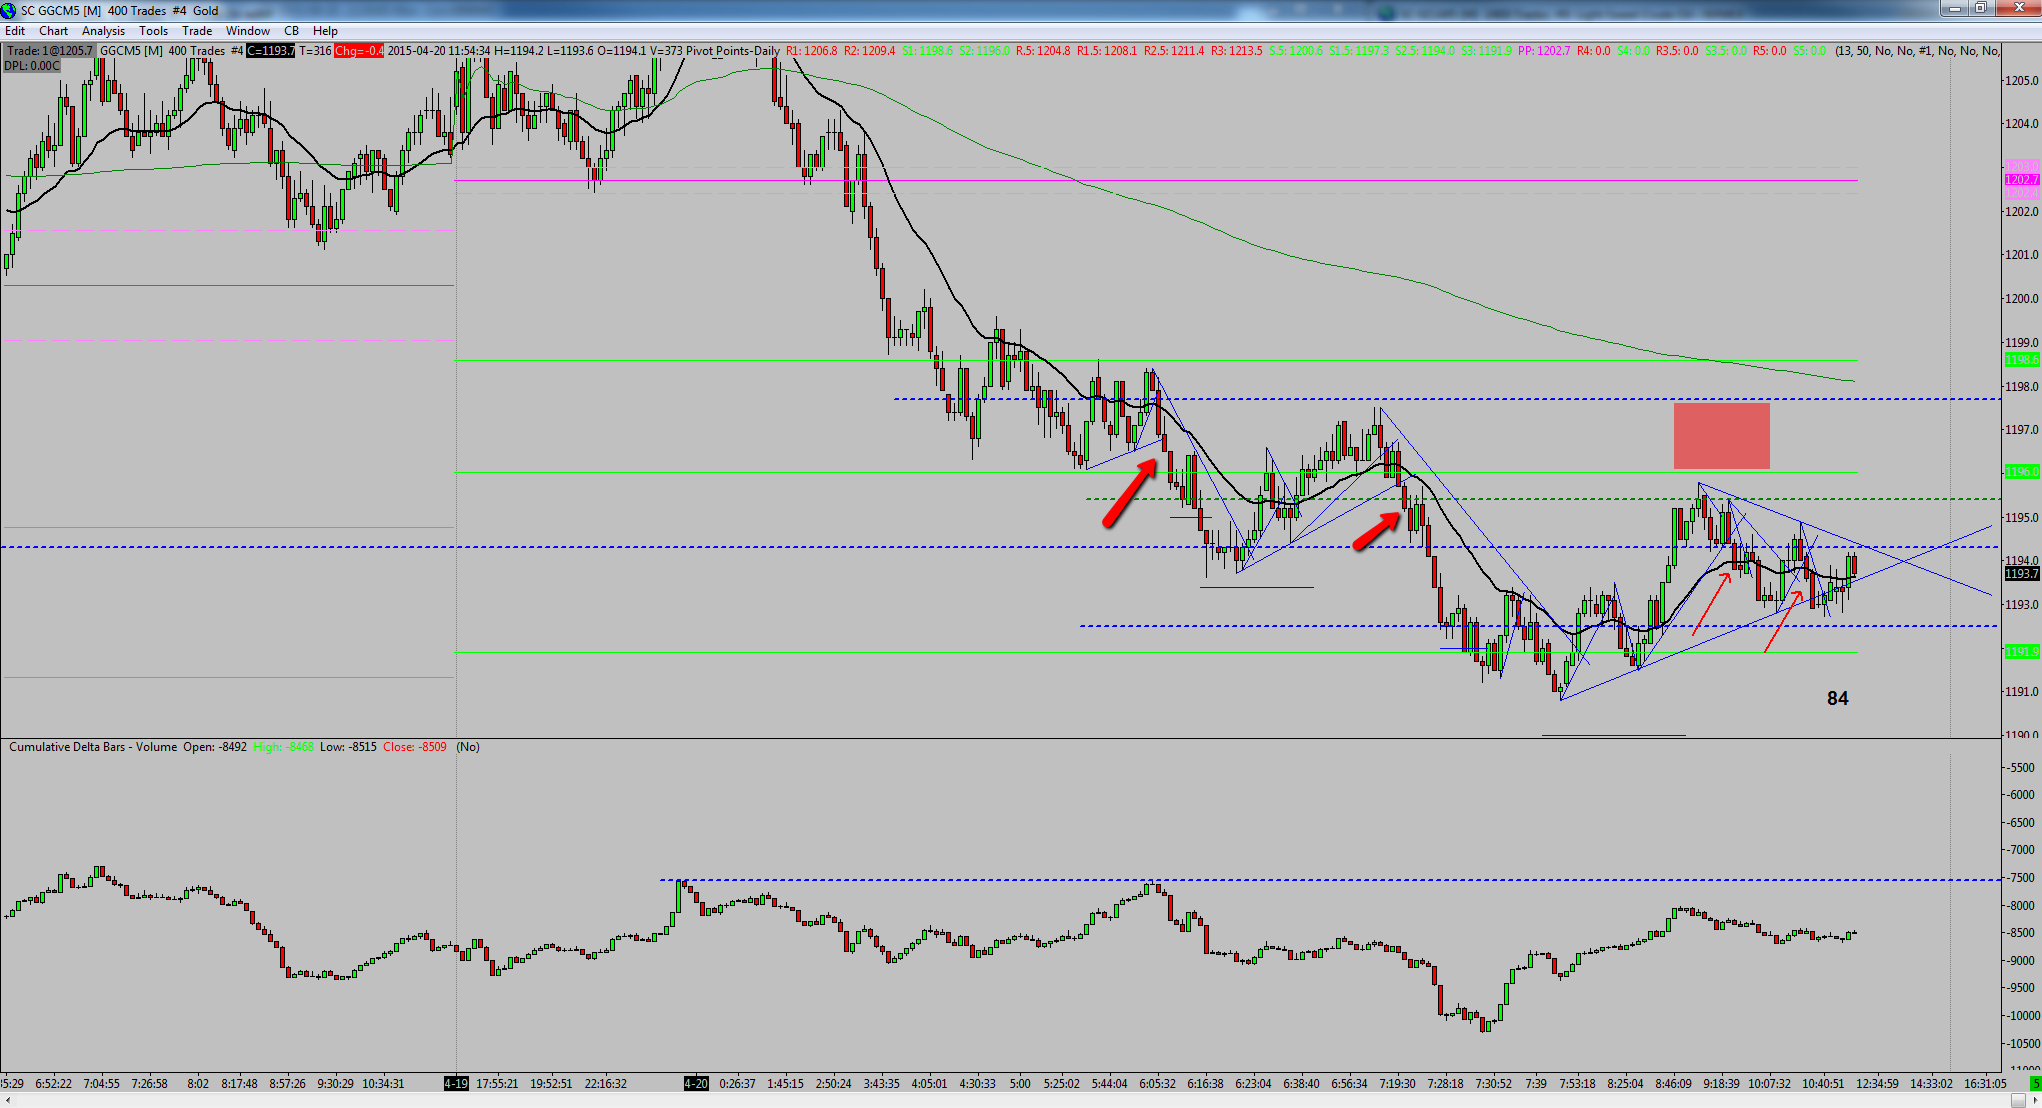This screenshot has height=1108, width=2042.
Task: Open the Analysis menu
Action: 104,31
